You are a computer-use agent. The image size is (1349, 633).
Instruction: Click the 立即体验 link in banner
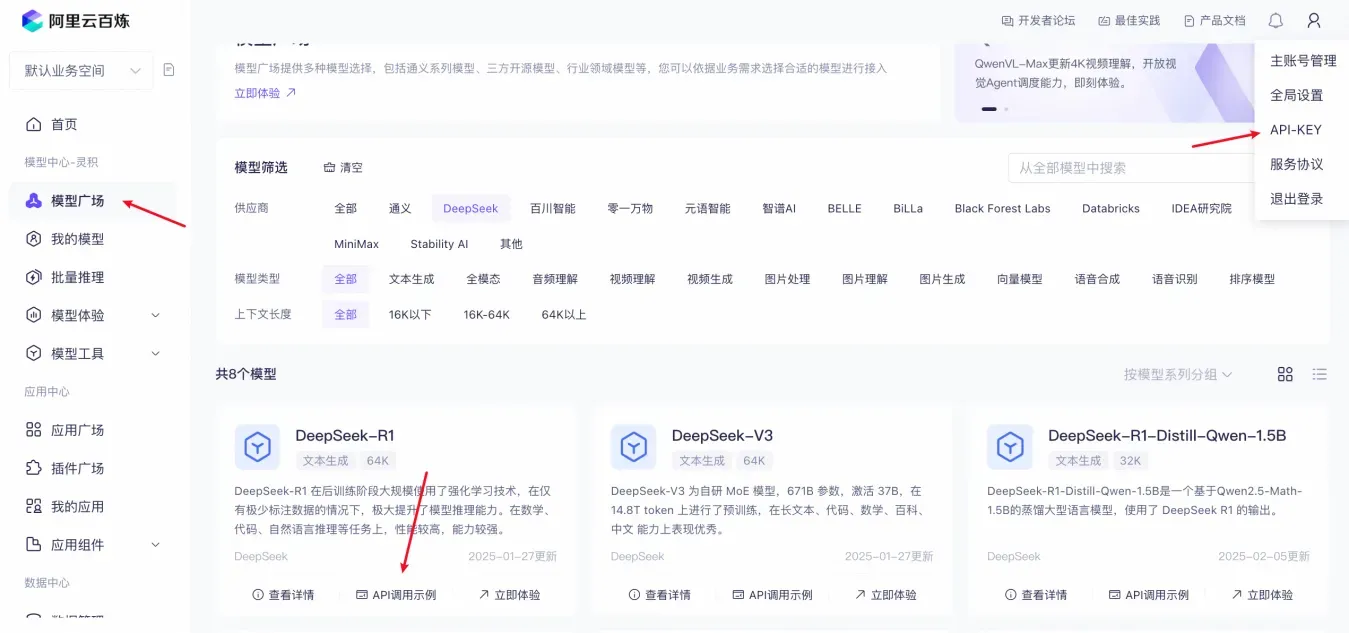point(265,93)
